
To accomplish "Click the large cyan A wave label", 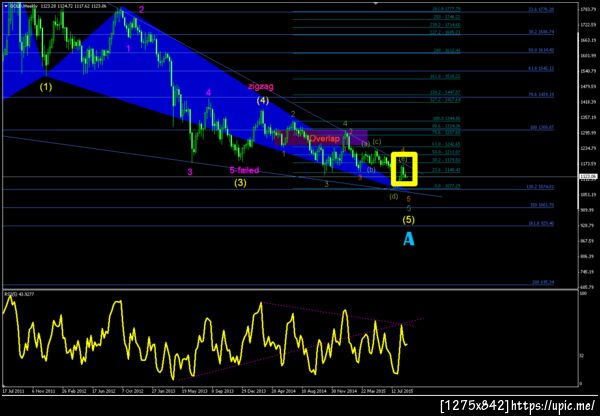I will coord(409,240).
